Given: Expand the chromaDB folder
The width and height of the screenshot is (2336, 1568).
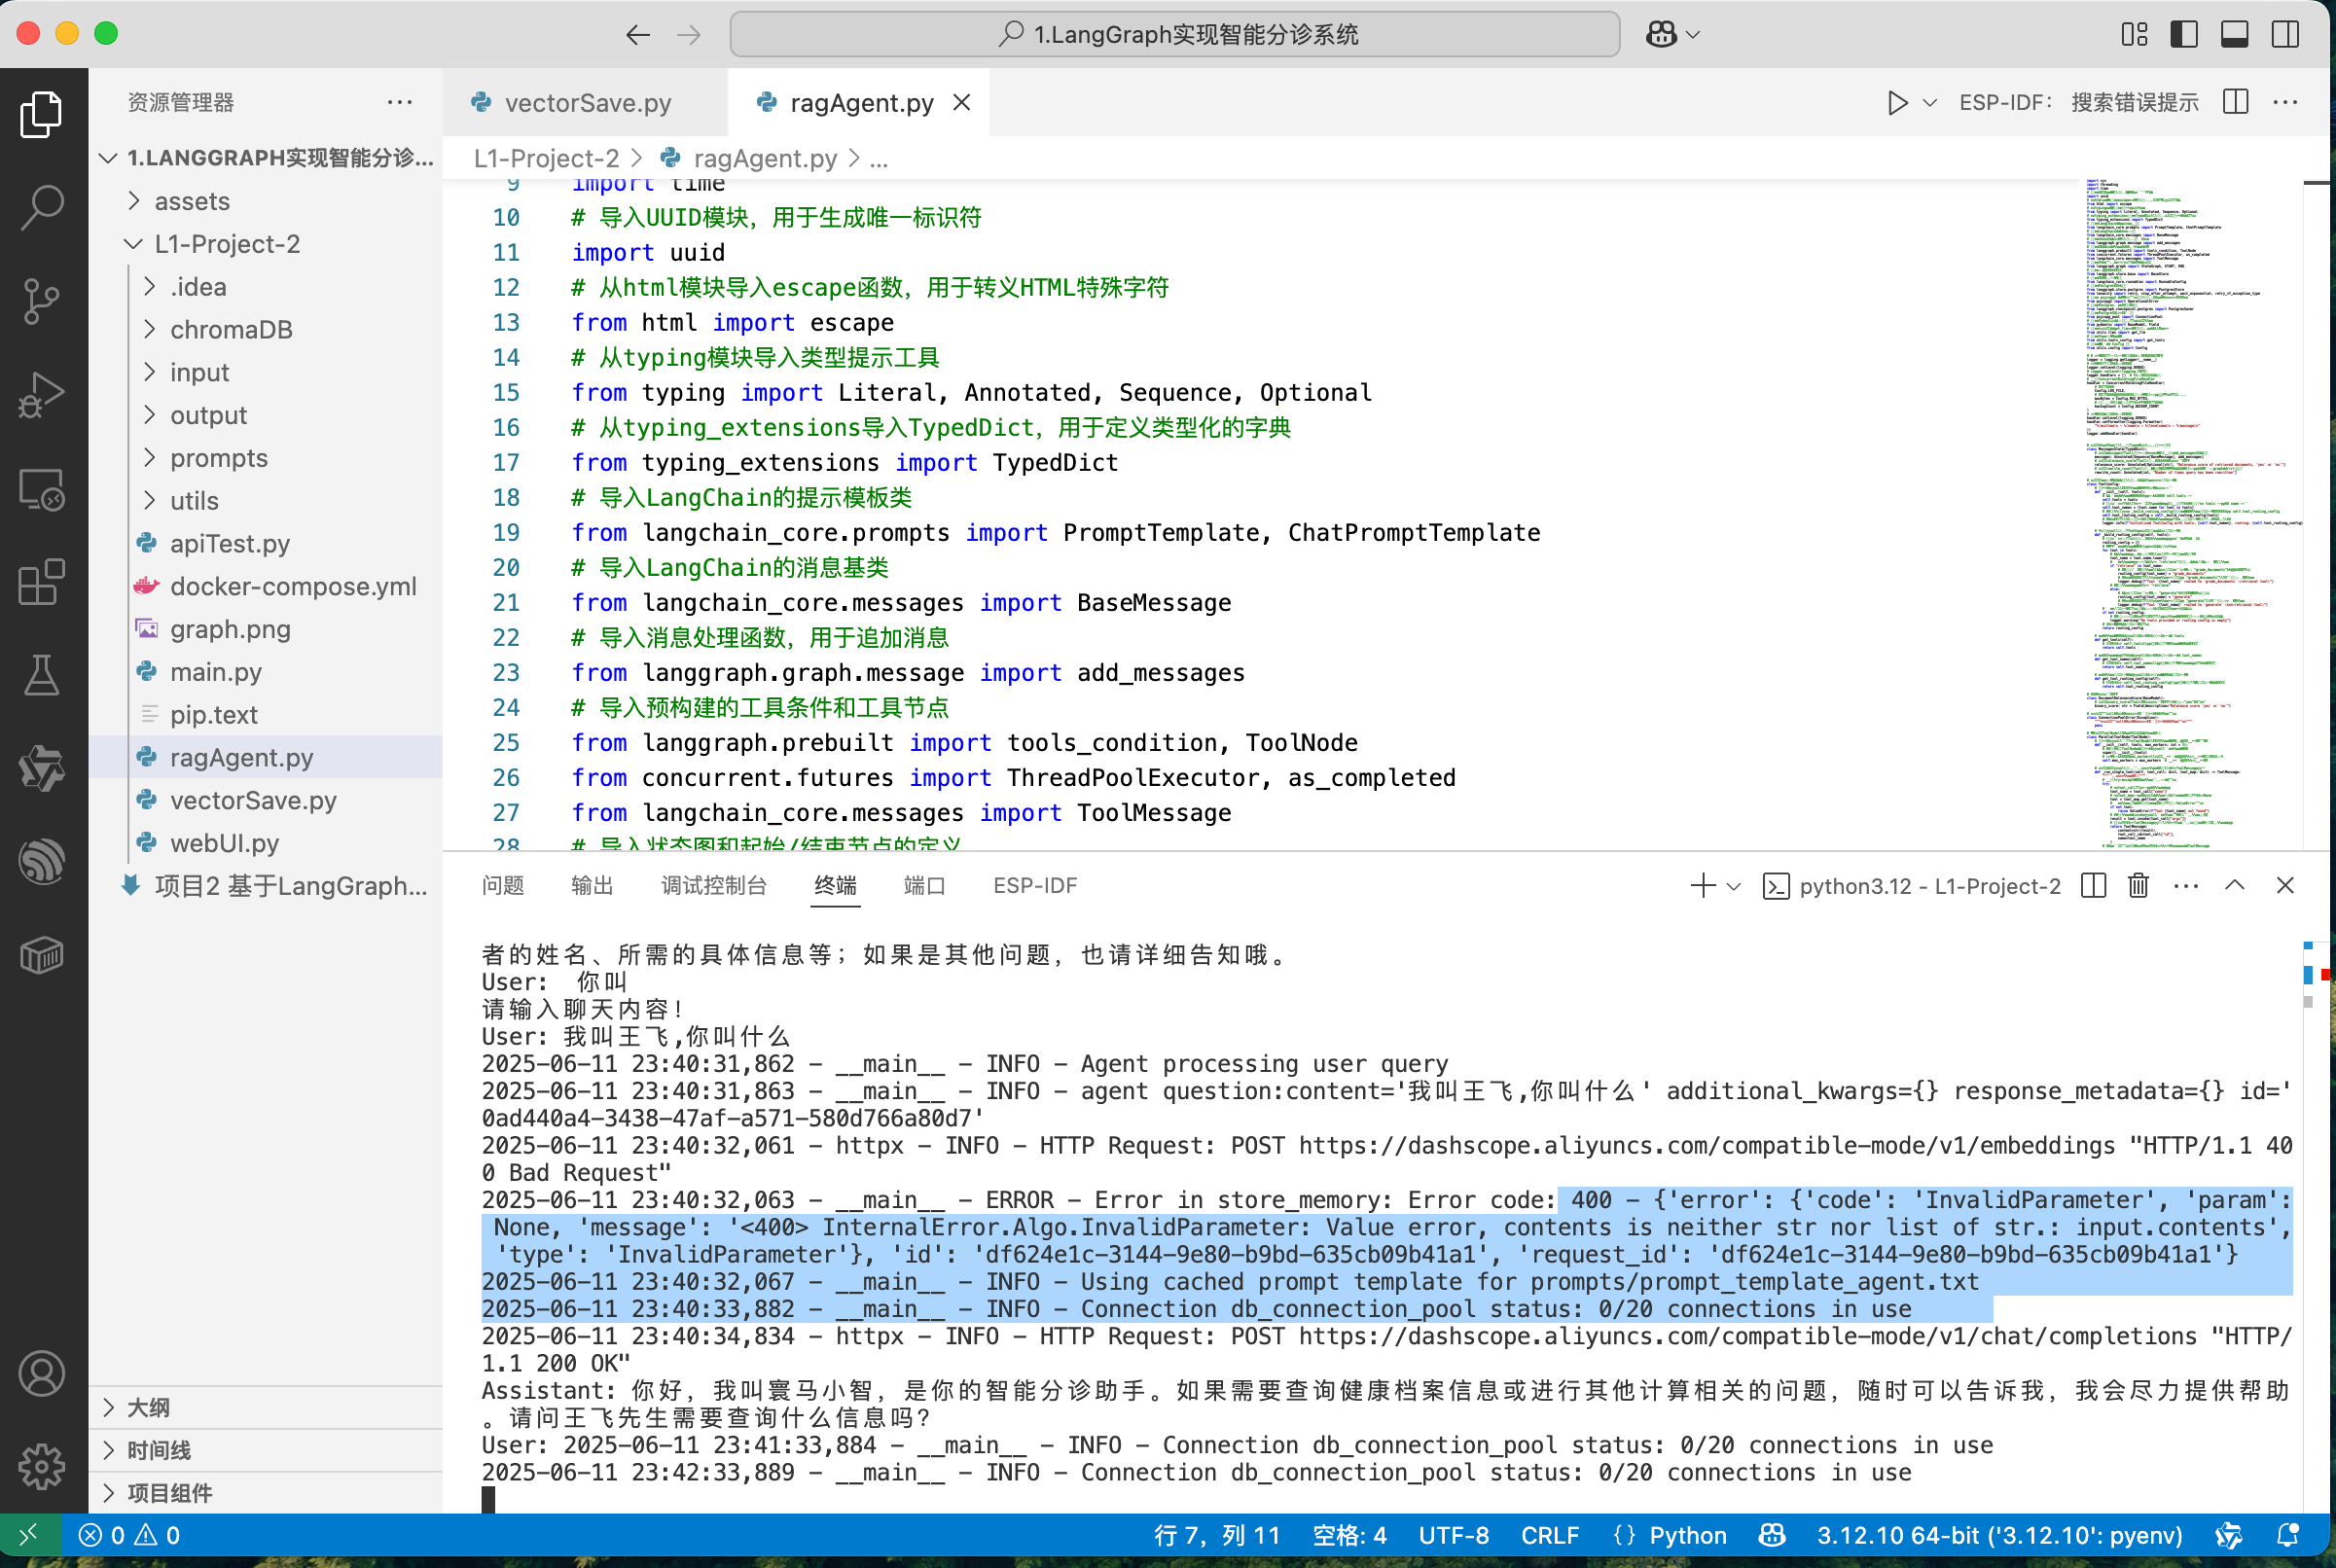Looking at the screenshot, I should (265, 329).
